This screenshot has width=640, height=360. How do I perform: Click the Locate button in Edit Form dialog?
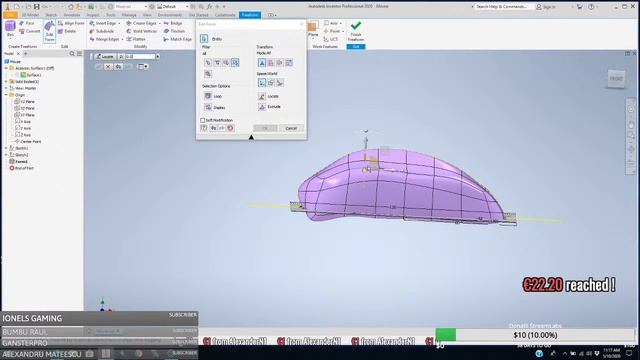click(x=269, y=96)
